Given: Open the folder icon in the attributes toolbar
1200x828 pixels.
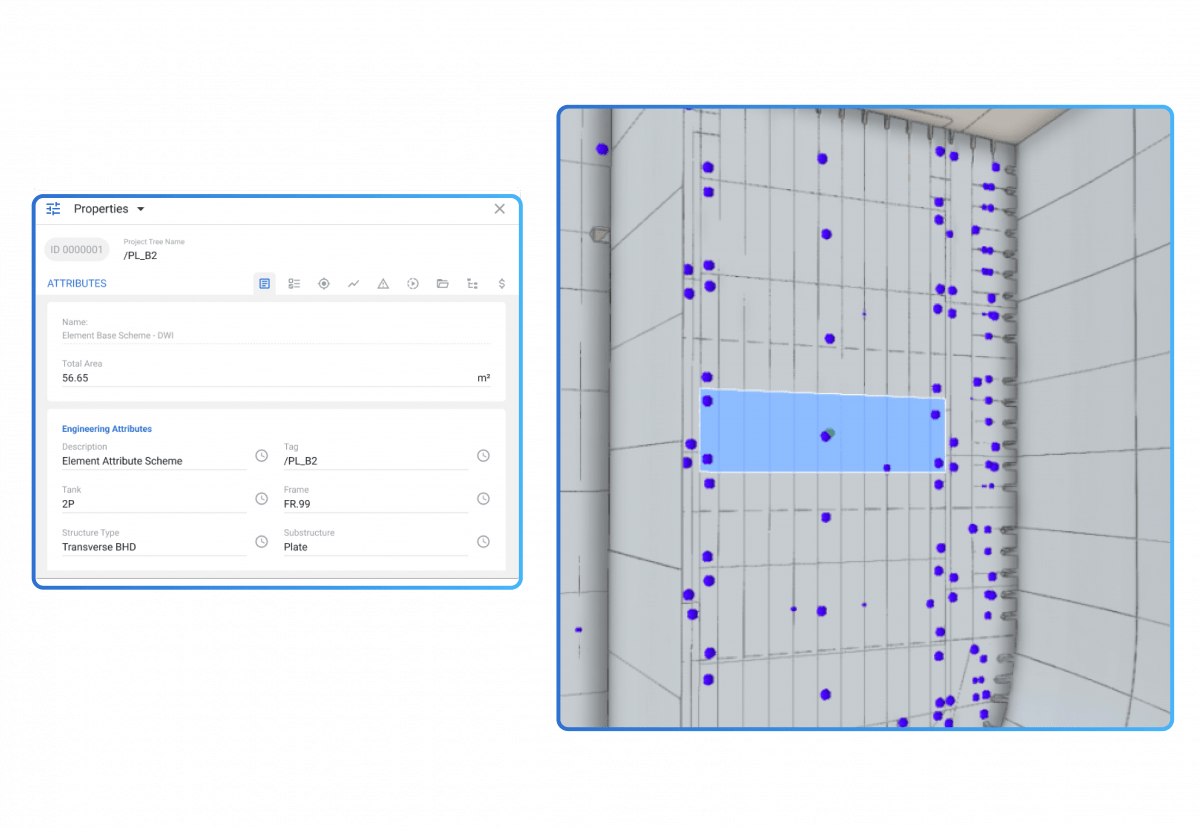Looking at the screenshot, I should 443,283.
